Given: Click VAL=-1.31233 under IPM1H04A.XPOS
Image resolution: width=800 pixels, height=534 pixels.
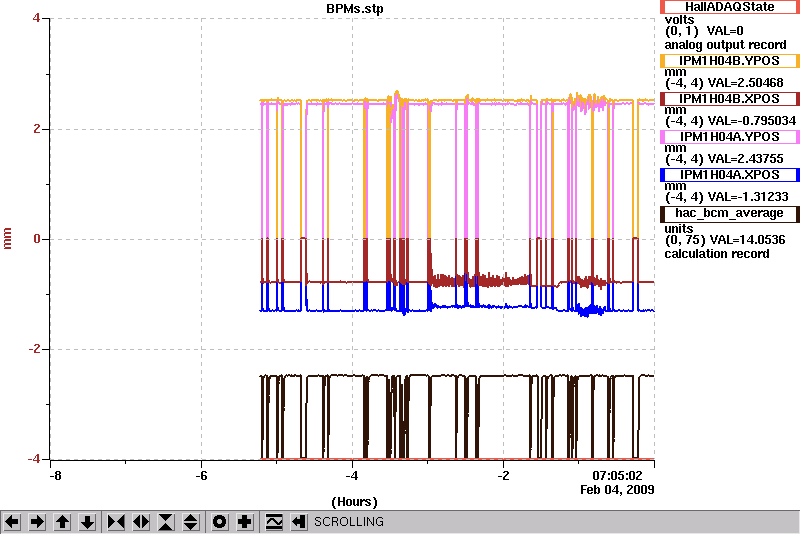Looking at the screenshot, I should click(747, 197).
